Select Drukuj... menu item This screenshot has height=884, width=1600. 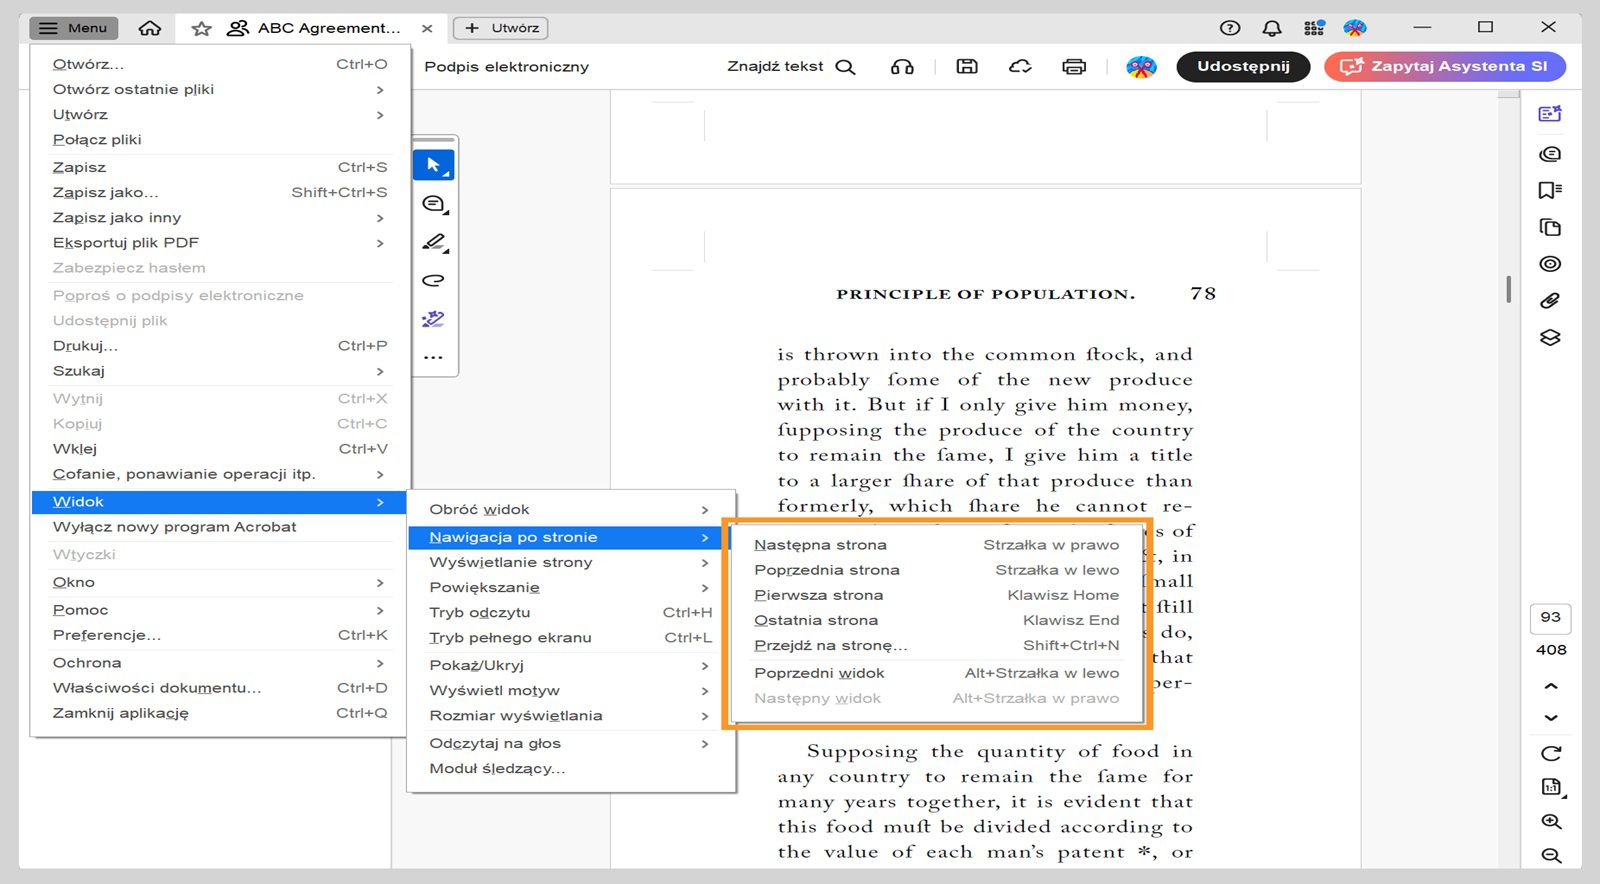[219, 346]
